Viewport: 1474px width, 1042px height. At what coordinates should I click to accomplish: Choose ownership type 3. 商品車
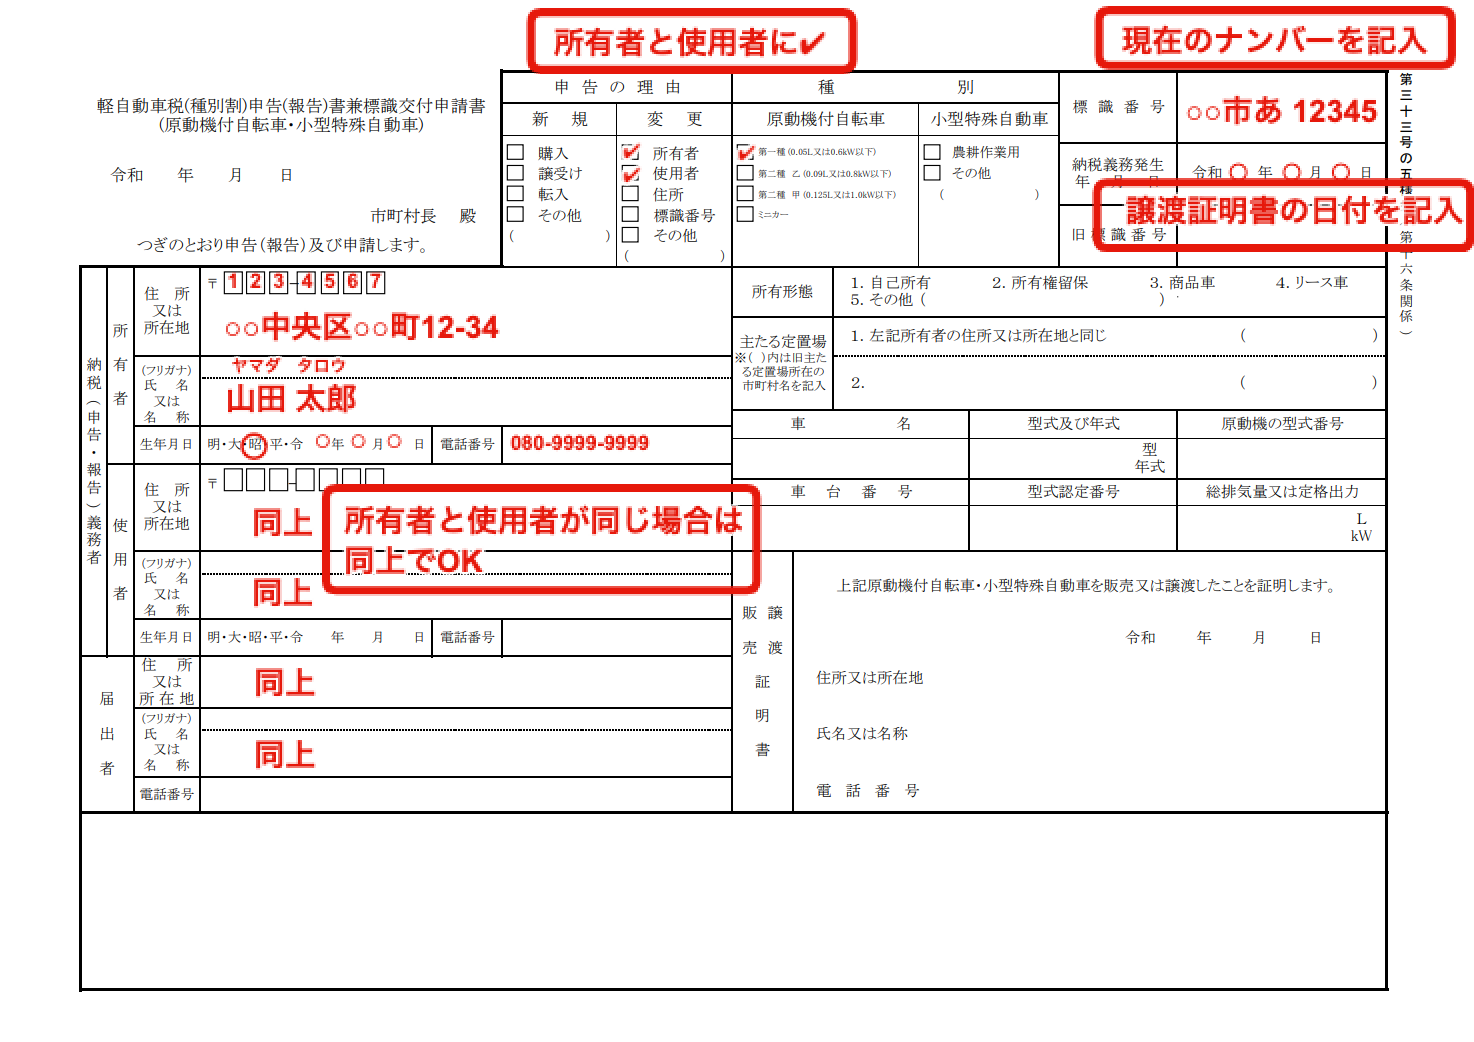[1182, 283]
